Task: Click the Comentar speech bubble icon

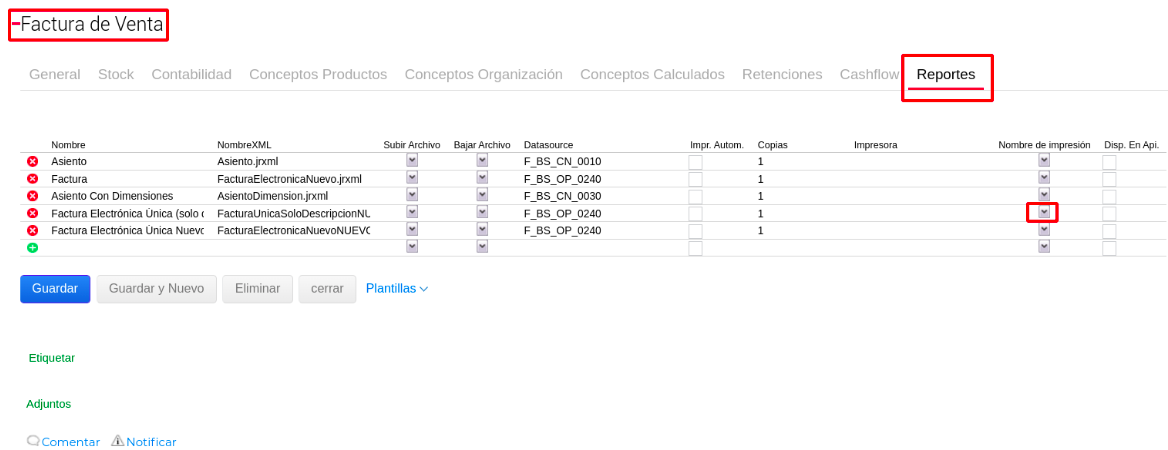Action: click(34, 441)
